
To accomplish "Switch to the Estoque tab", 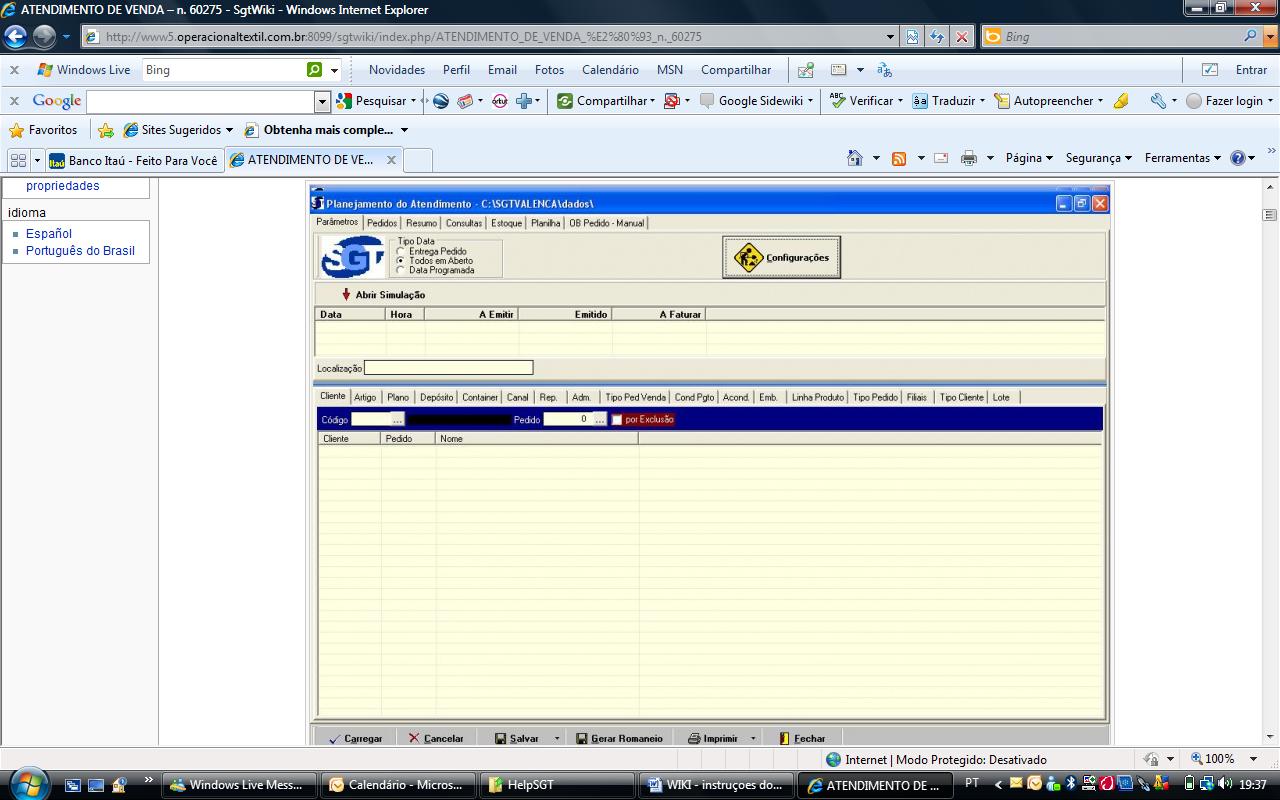I will point(506,223).
